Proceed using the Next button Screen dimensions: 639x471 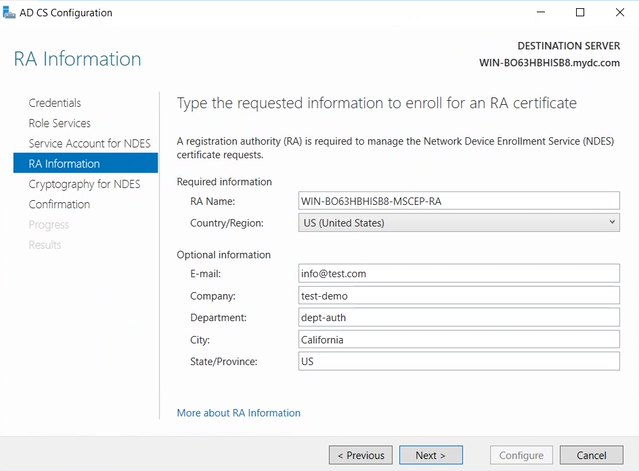point(431,455)
